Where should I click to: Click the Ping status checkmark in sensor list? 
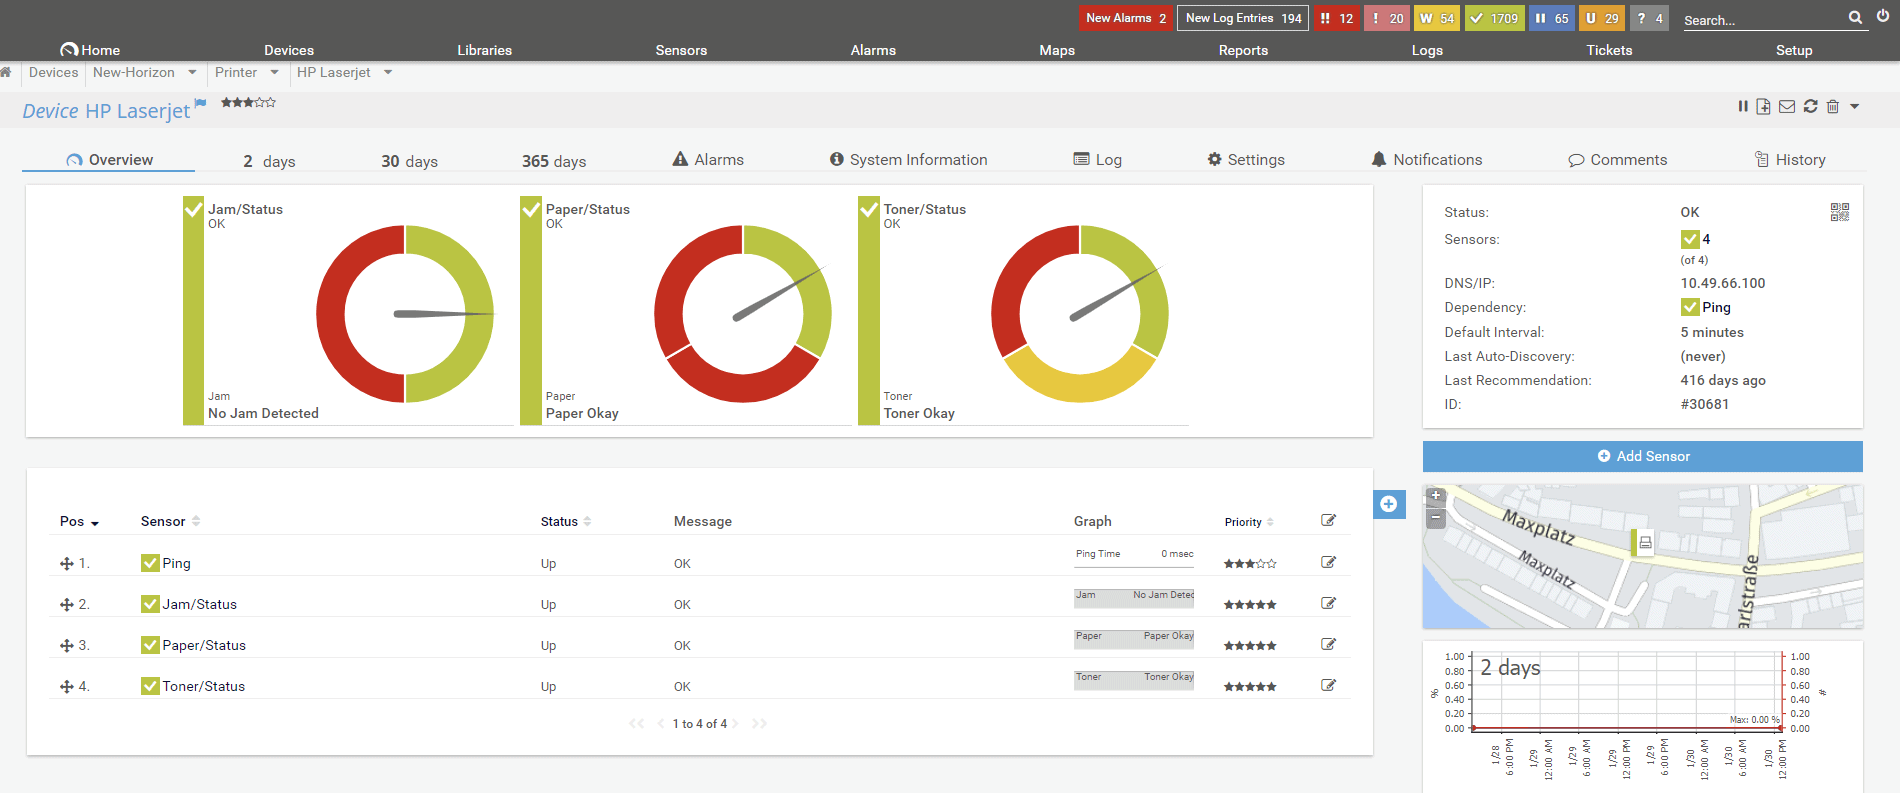click(x=150, y=563)
